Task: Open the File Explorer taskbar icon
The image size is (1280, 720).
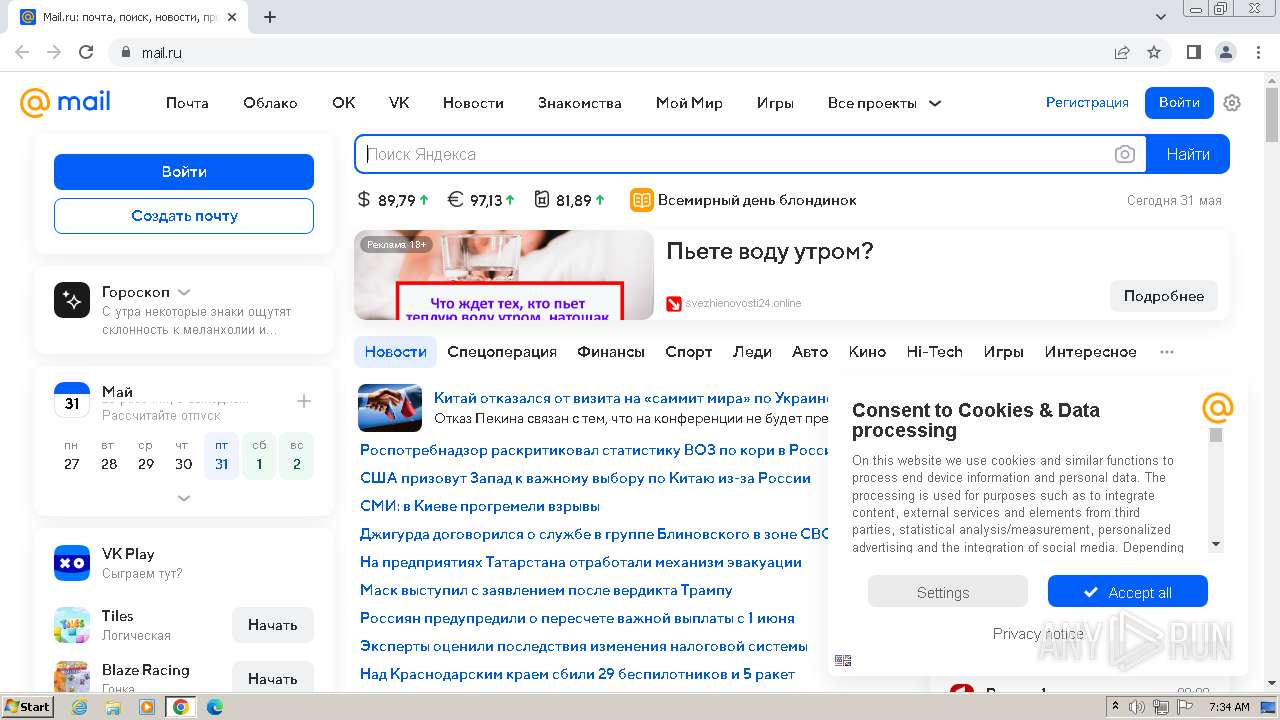Action: click(x=113, y=707)
